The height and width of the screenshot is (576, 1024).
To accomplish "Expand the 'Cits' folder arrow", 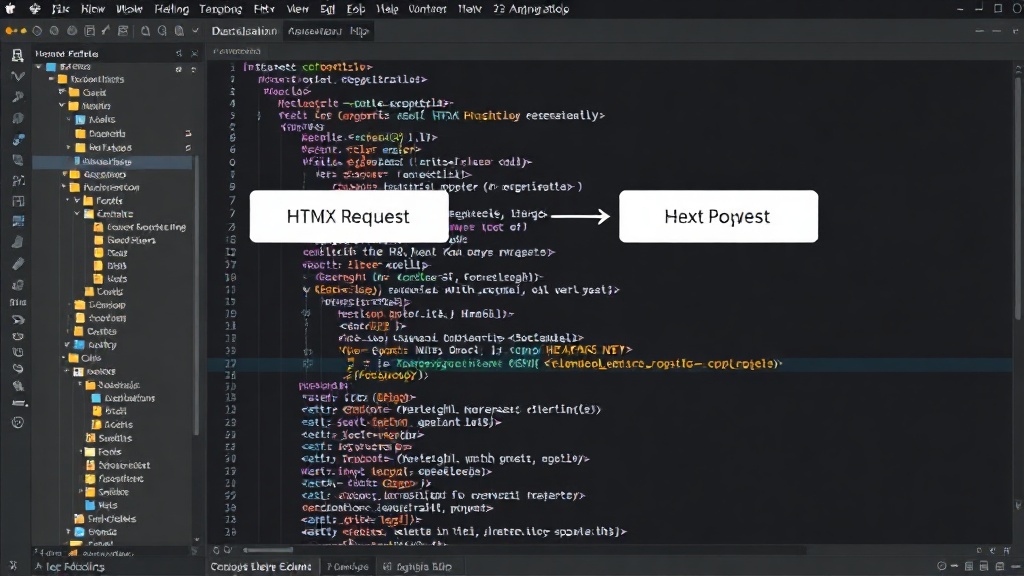I will tap(64, 358).
